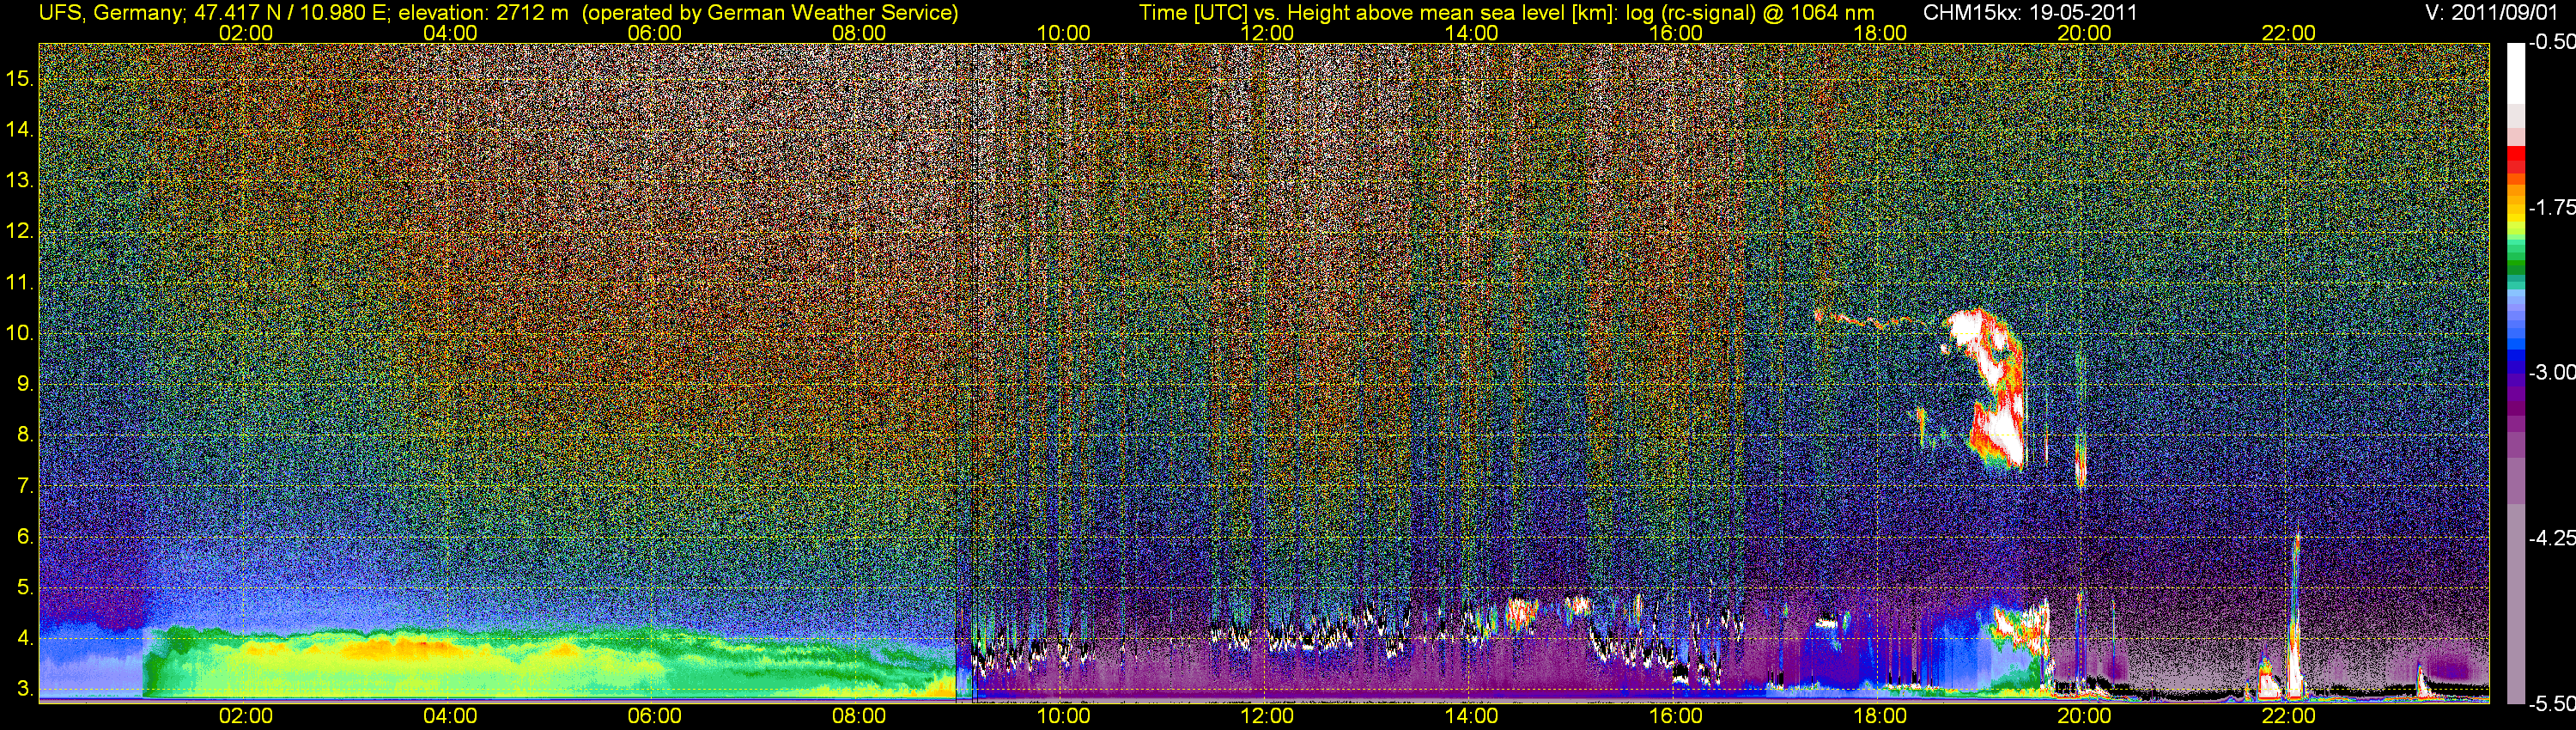Image resolution: width=2576 pixels, height=730 pixels.
Task: Click the -3.00 colorbar scale label
Action: (x=2551, y=372)
